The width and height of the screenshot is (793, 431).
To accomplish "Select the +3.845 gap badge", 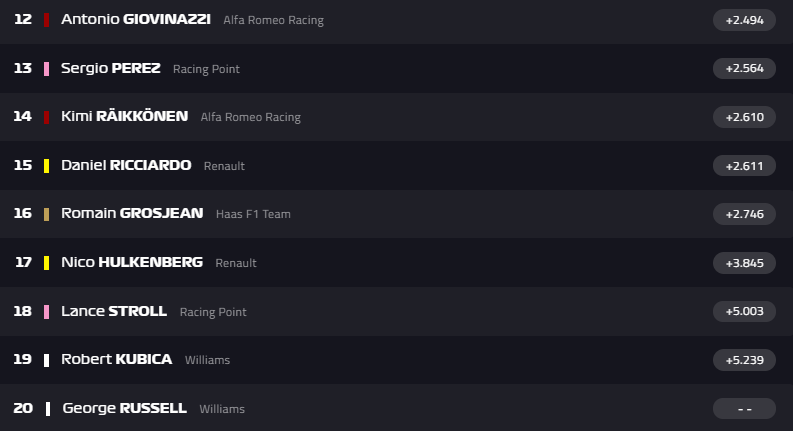I will point(744,262).
